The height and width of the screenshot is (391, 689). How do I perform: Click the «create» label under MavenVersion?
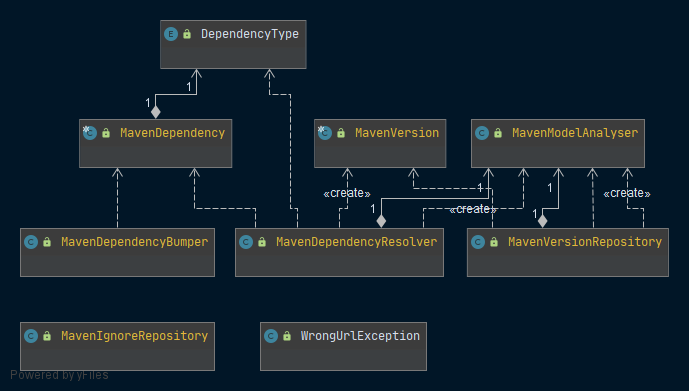[x=347, y=193]
